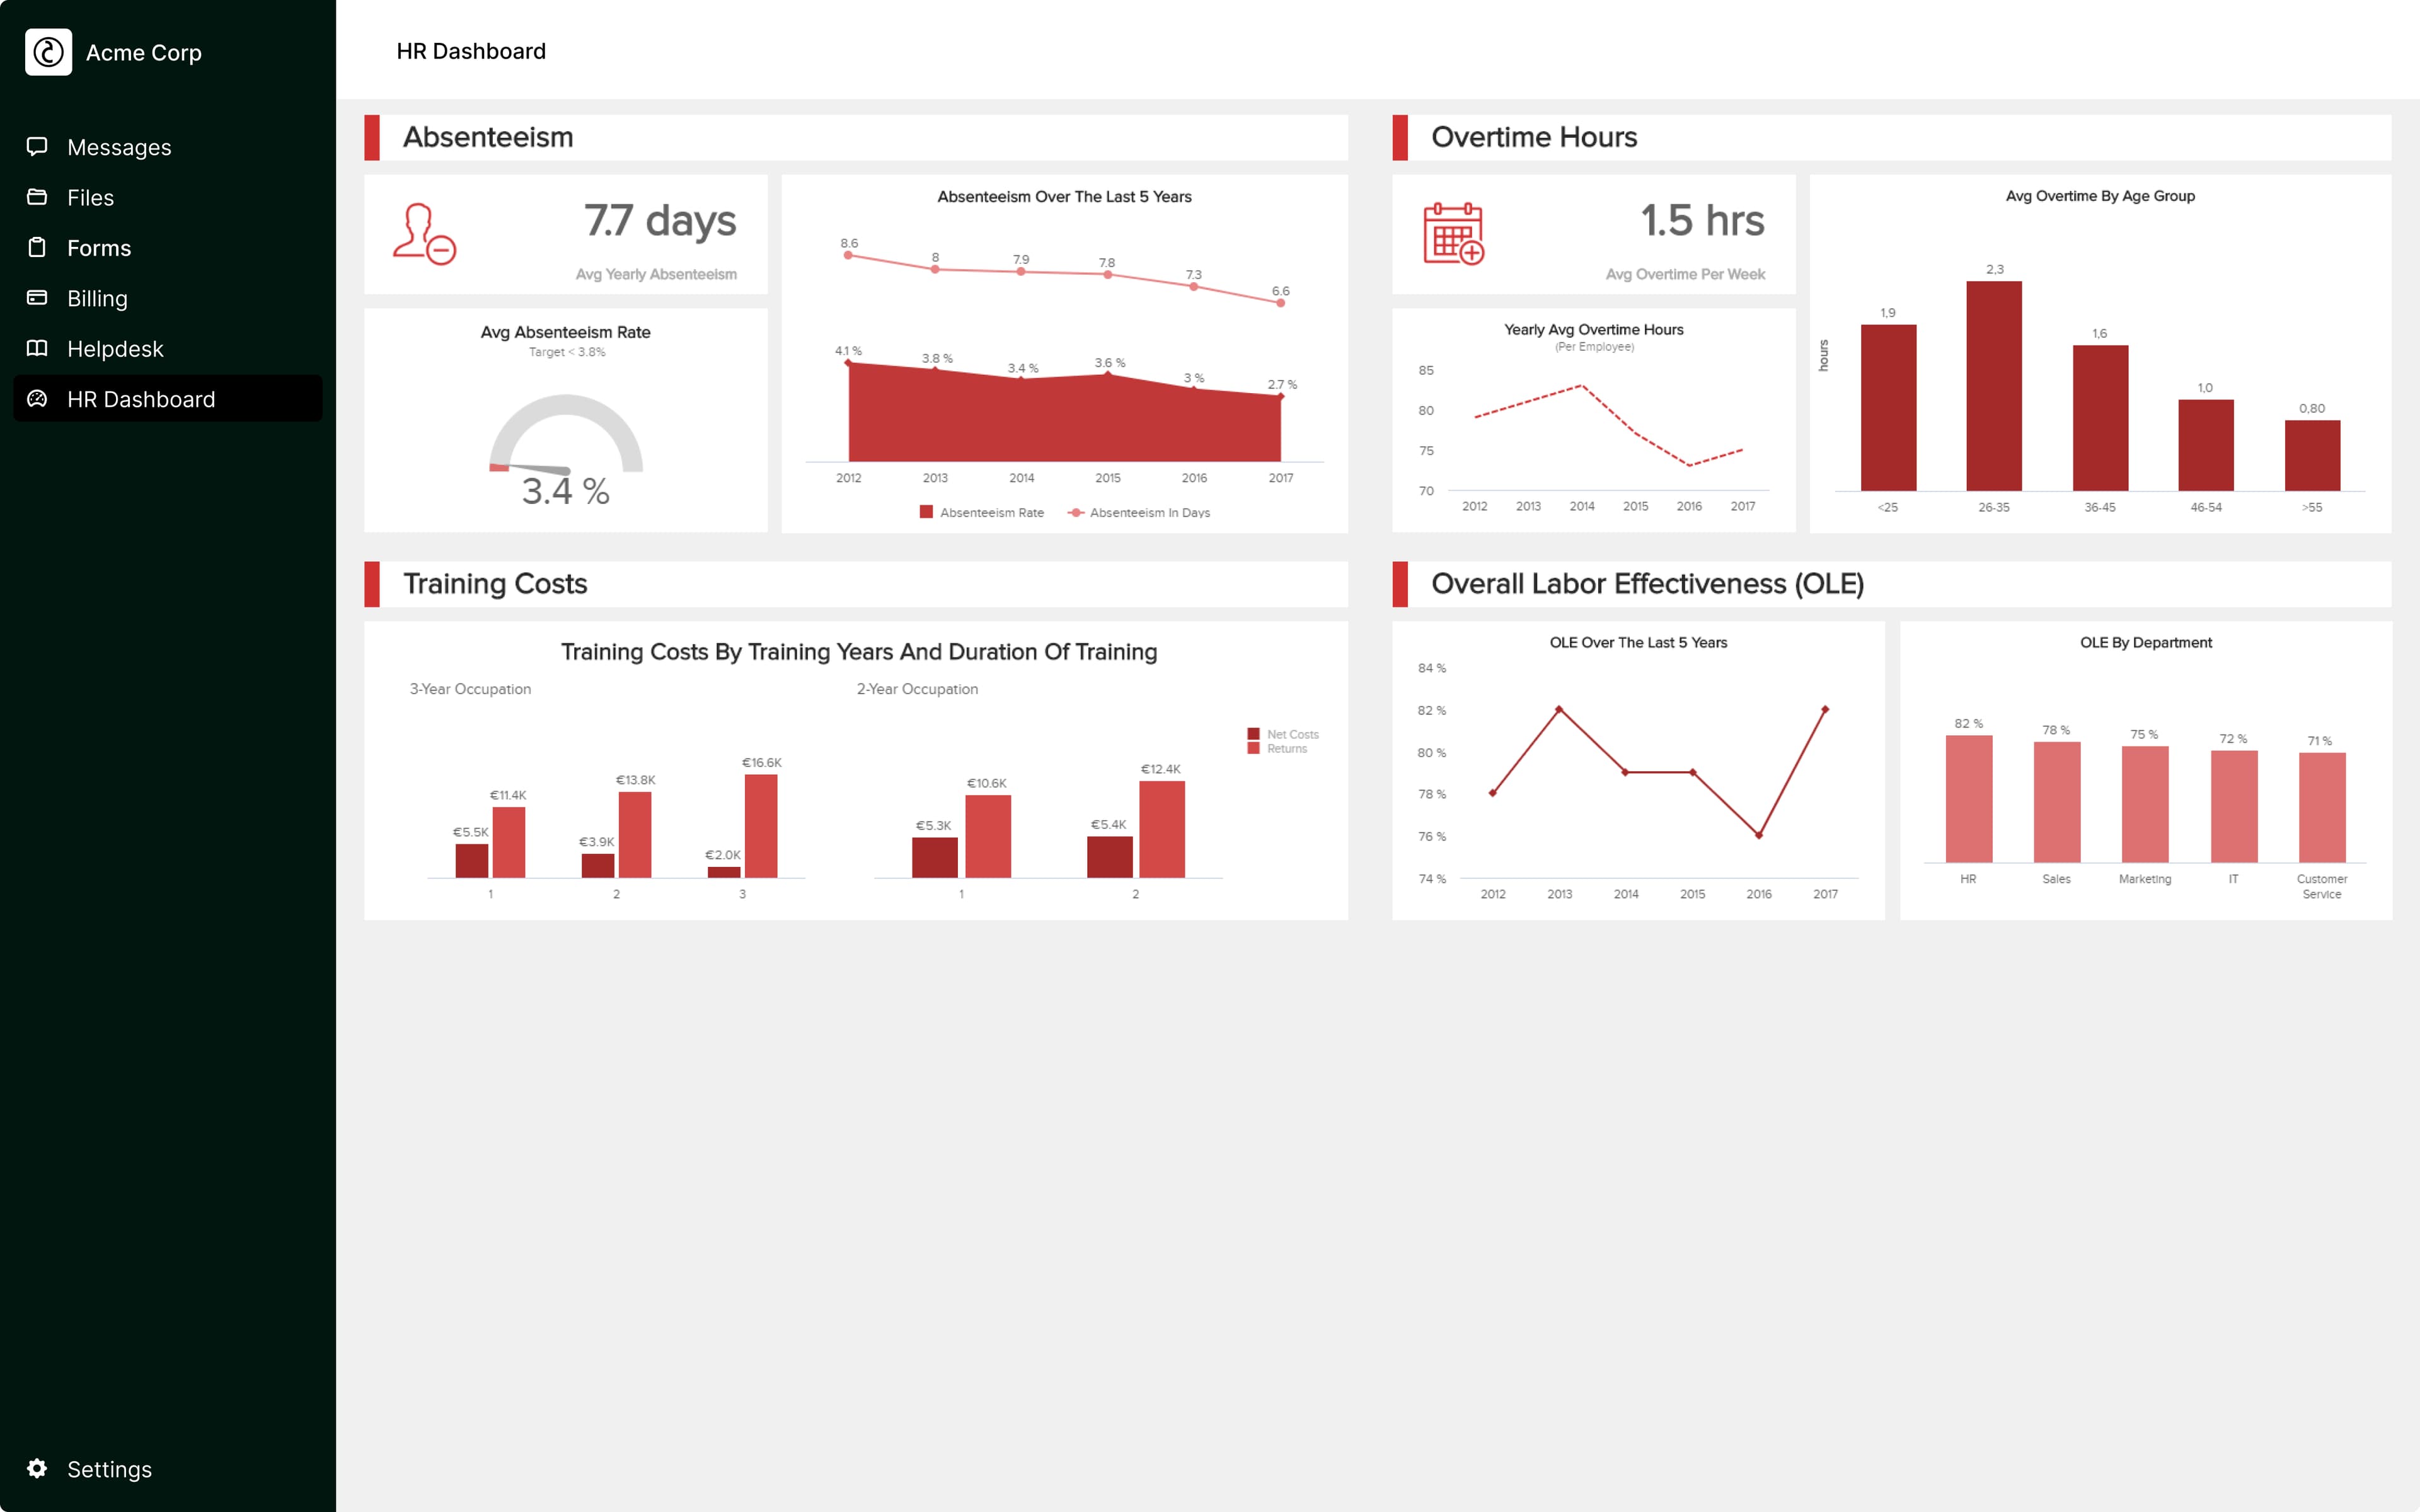Image resolution: width=2420 pixels, height=1512 pixels.
Task: Click the Messages chat bubble icon
Action: pos(37,147)
